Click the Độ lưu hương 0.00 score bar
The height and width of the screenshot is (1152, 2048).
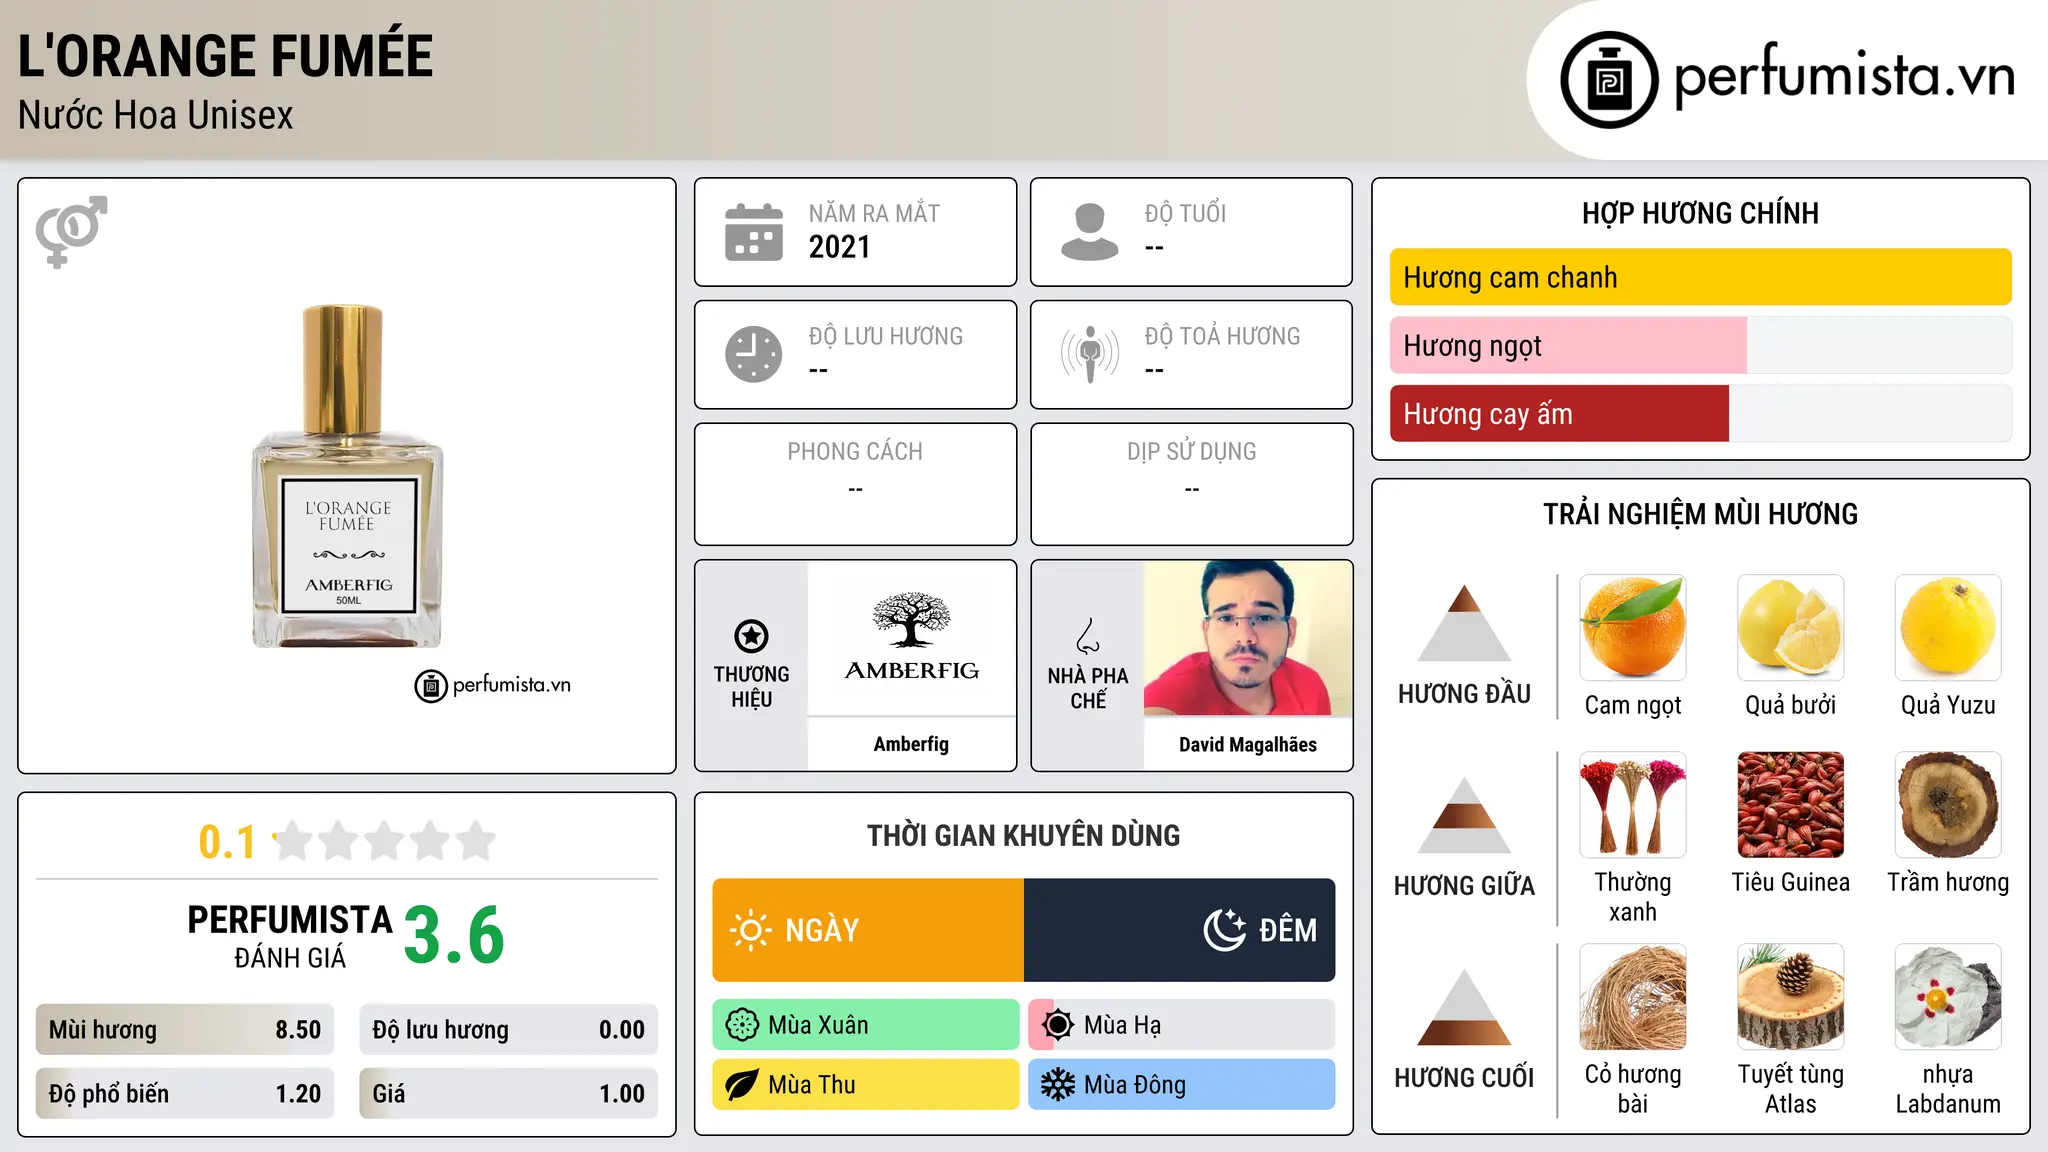click(x=508, y=1030)
